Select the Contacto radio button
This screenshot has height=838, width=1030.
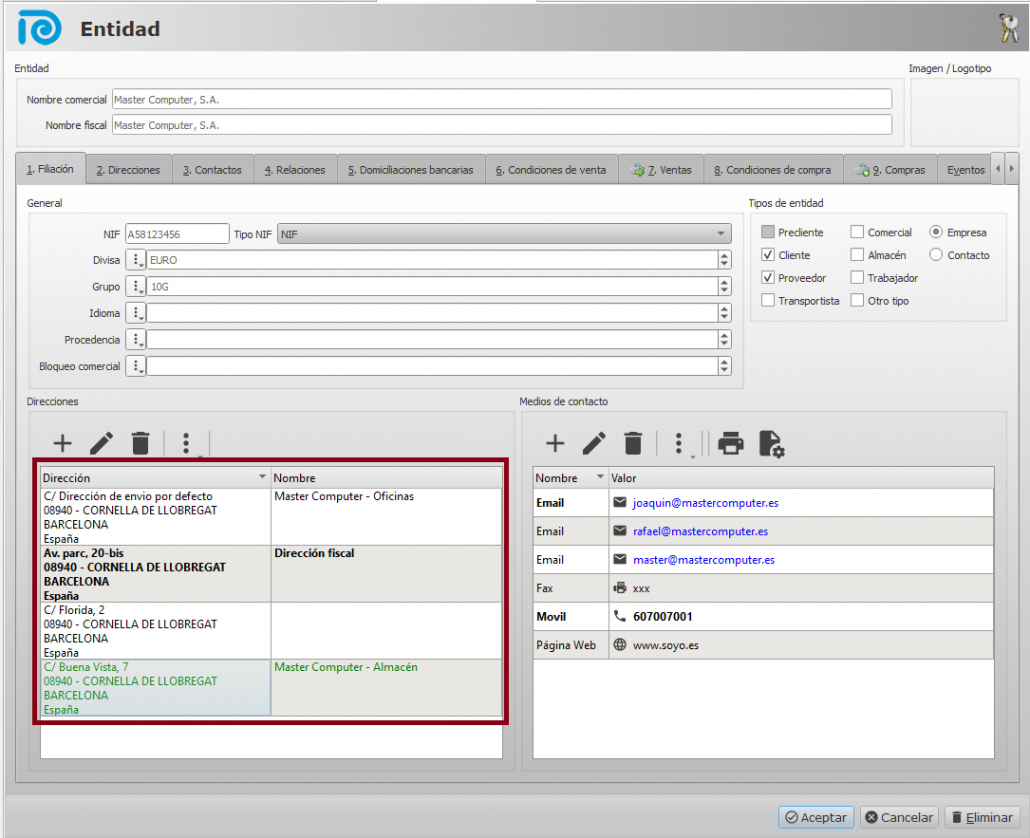[936, 255]
